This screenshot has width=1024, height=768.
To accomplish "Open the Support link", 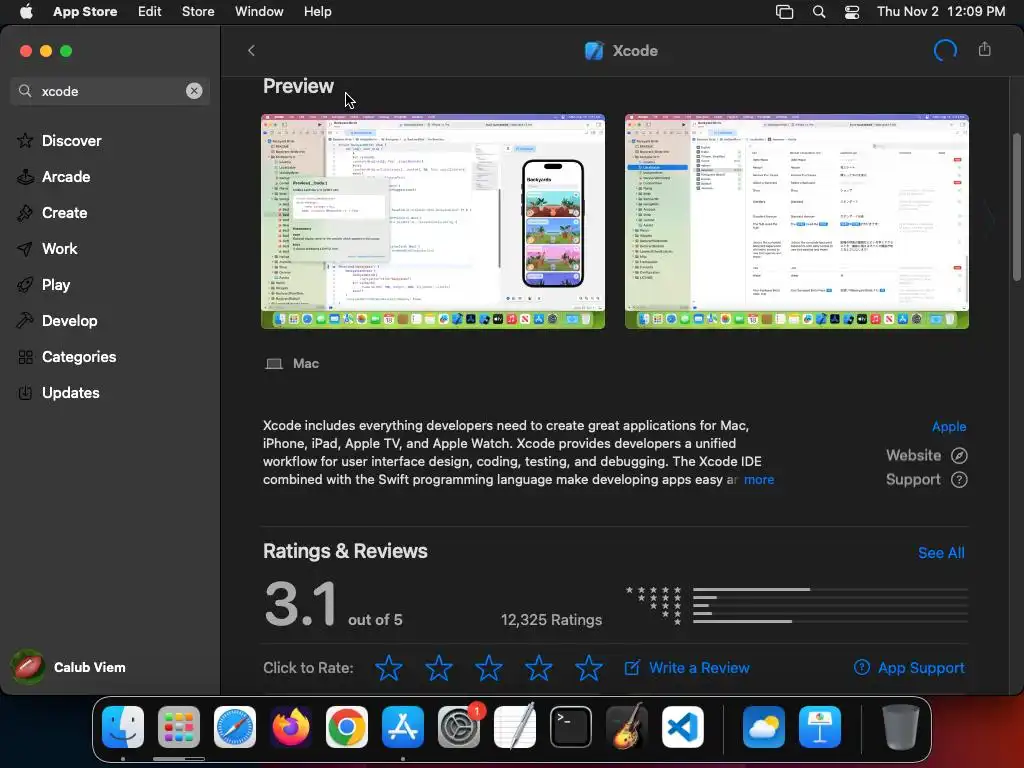I will [926, 479].
